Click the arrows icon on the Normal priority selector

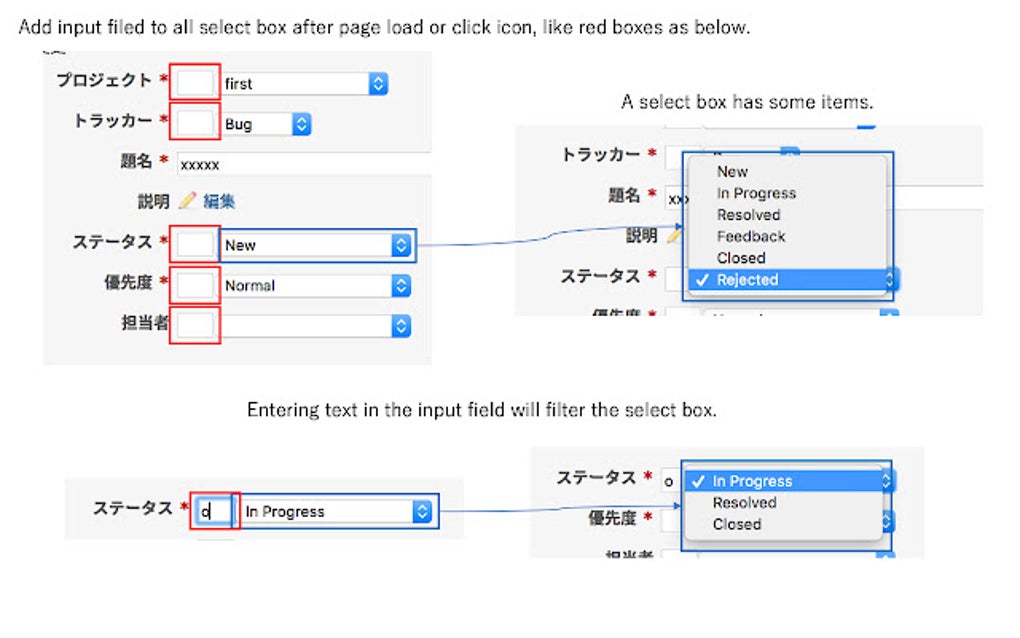[400, 285]
